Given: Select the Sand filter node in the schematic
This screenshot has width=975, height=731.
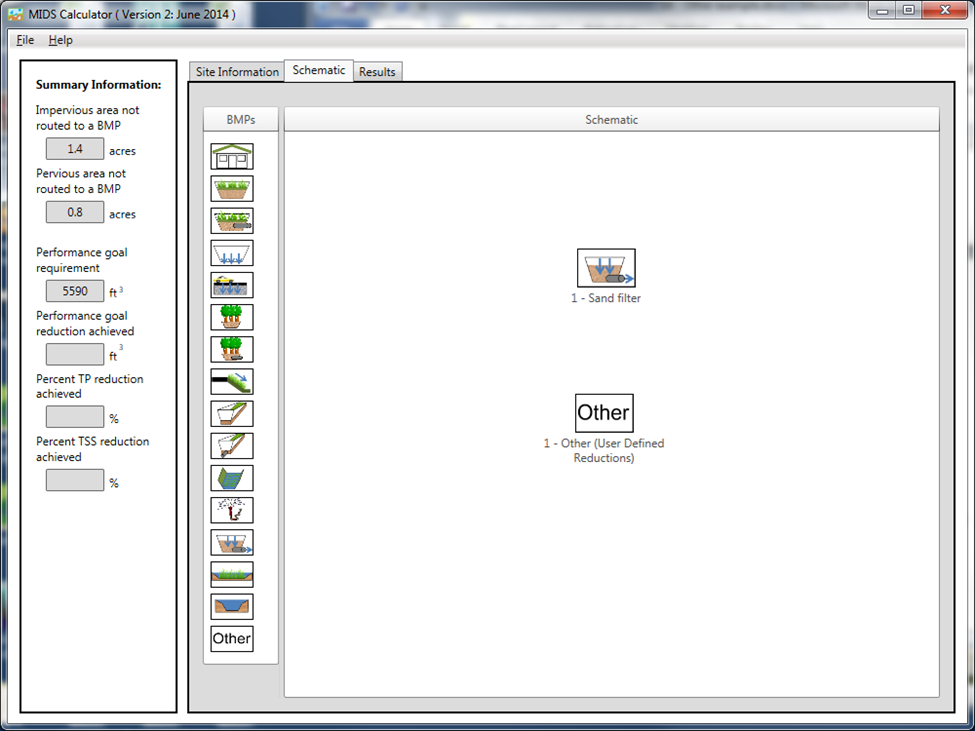Looking at the screenshot, I should pyautogui.click(x=606, y=268).
